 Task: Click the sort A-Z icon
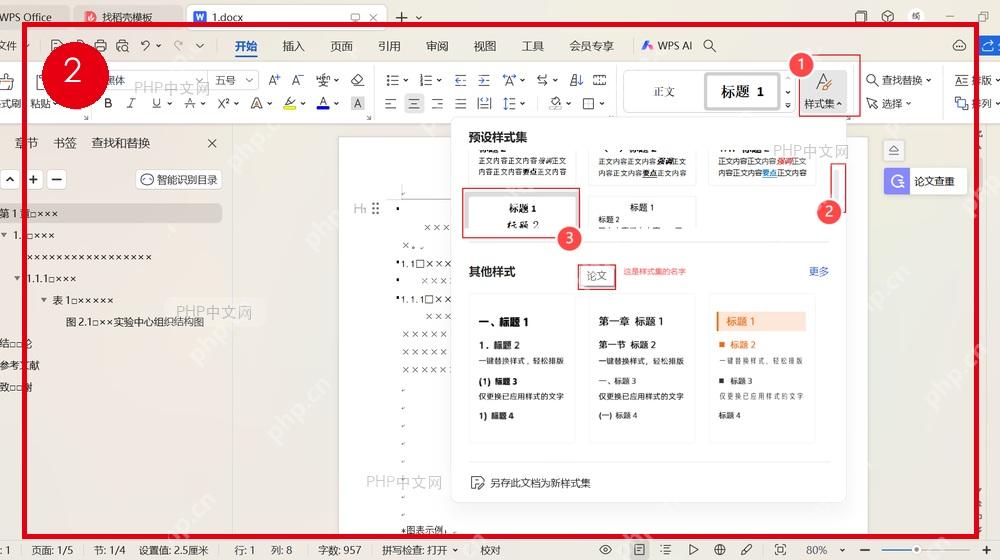(x=576, y=80)
